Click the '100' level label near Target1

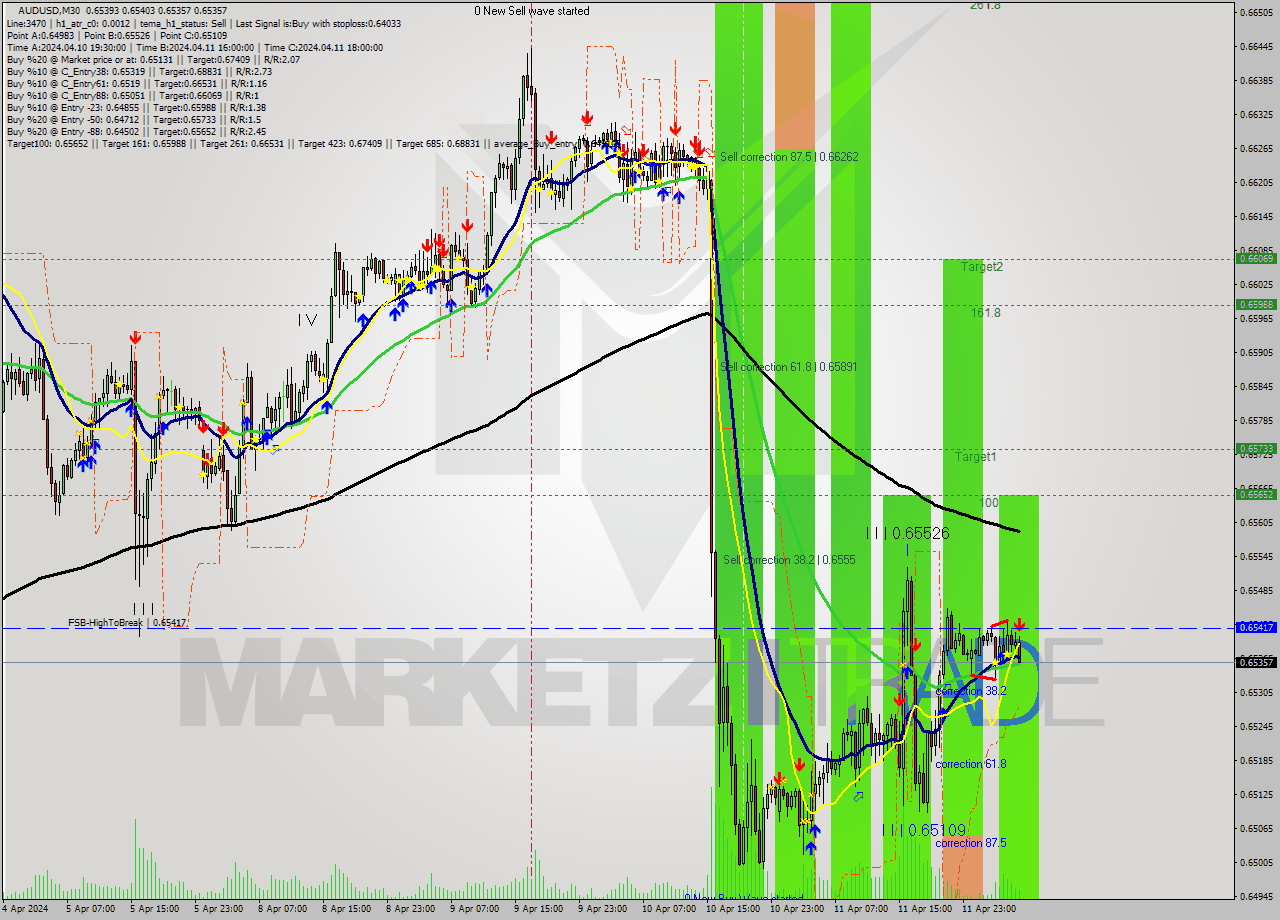point(990,503)
